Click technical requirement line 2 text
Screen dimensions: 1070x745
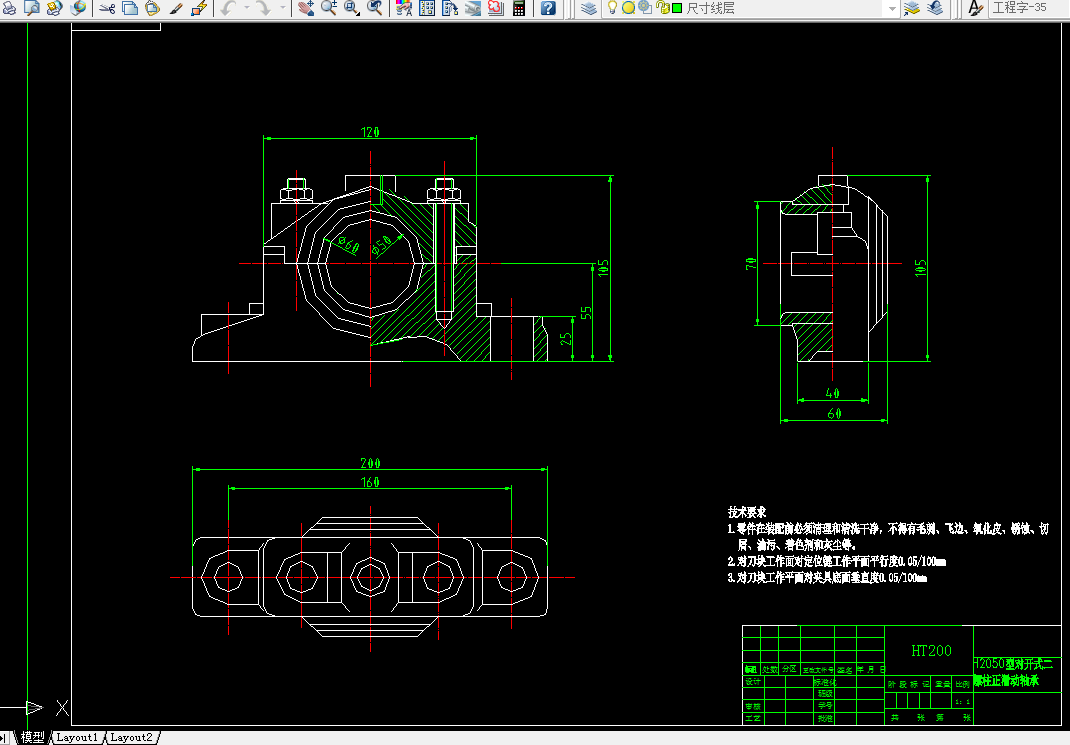(837, 561)
